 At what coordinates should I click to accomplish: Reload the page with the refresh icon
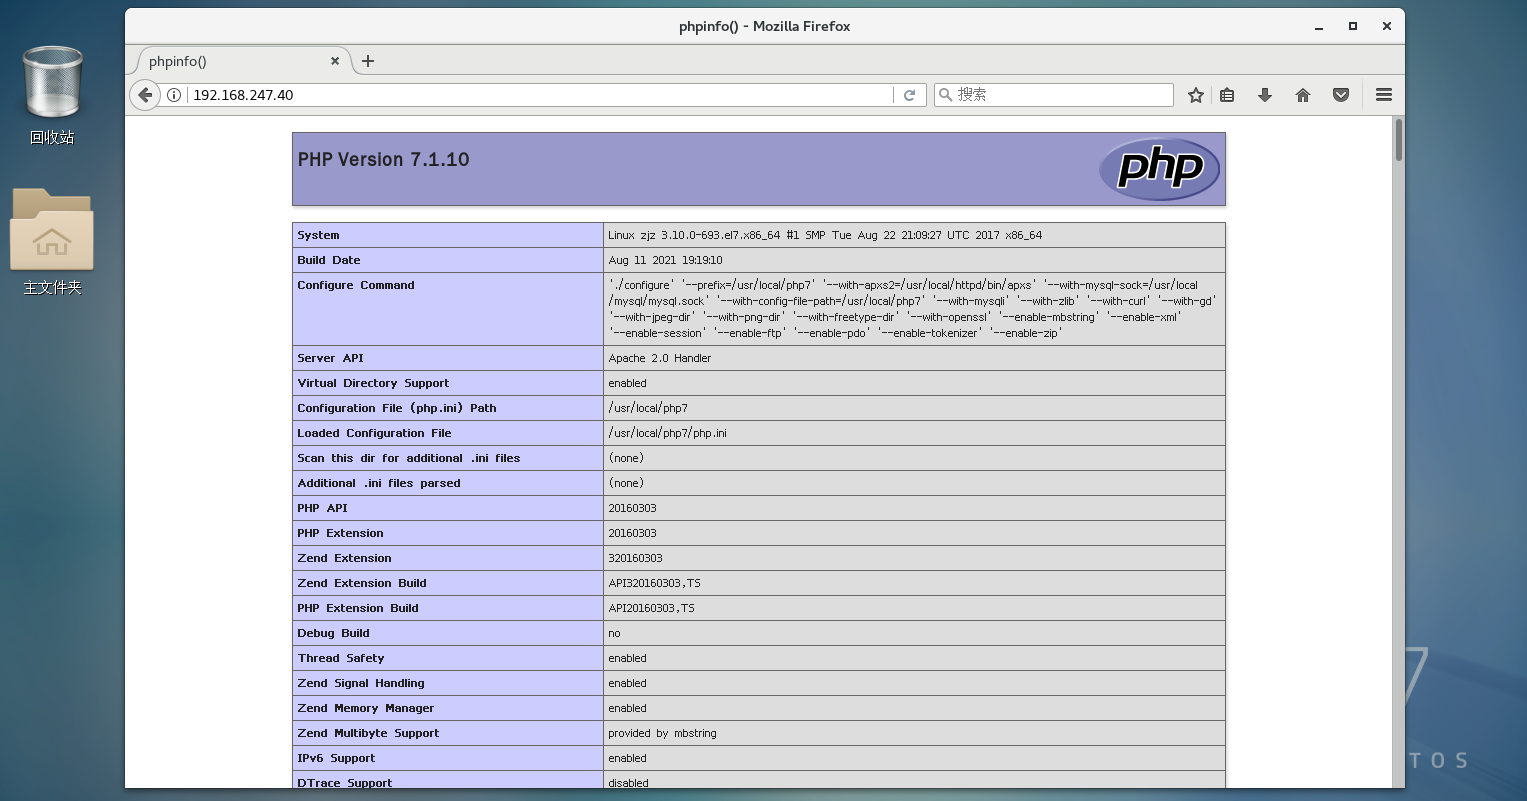[x=910, y=95]
